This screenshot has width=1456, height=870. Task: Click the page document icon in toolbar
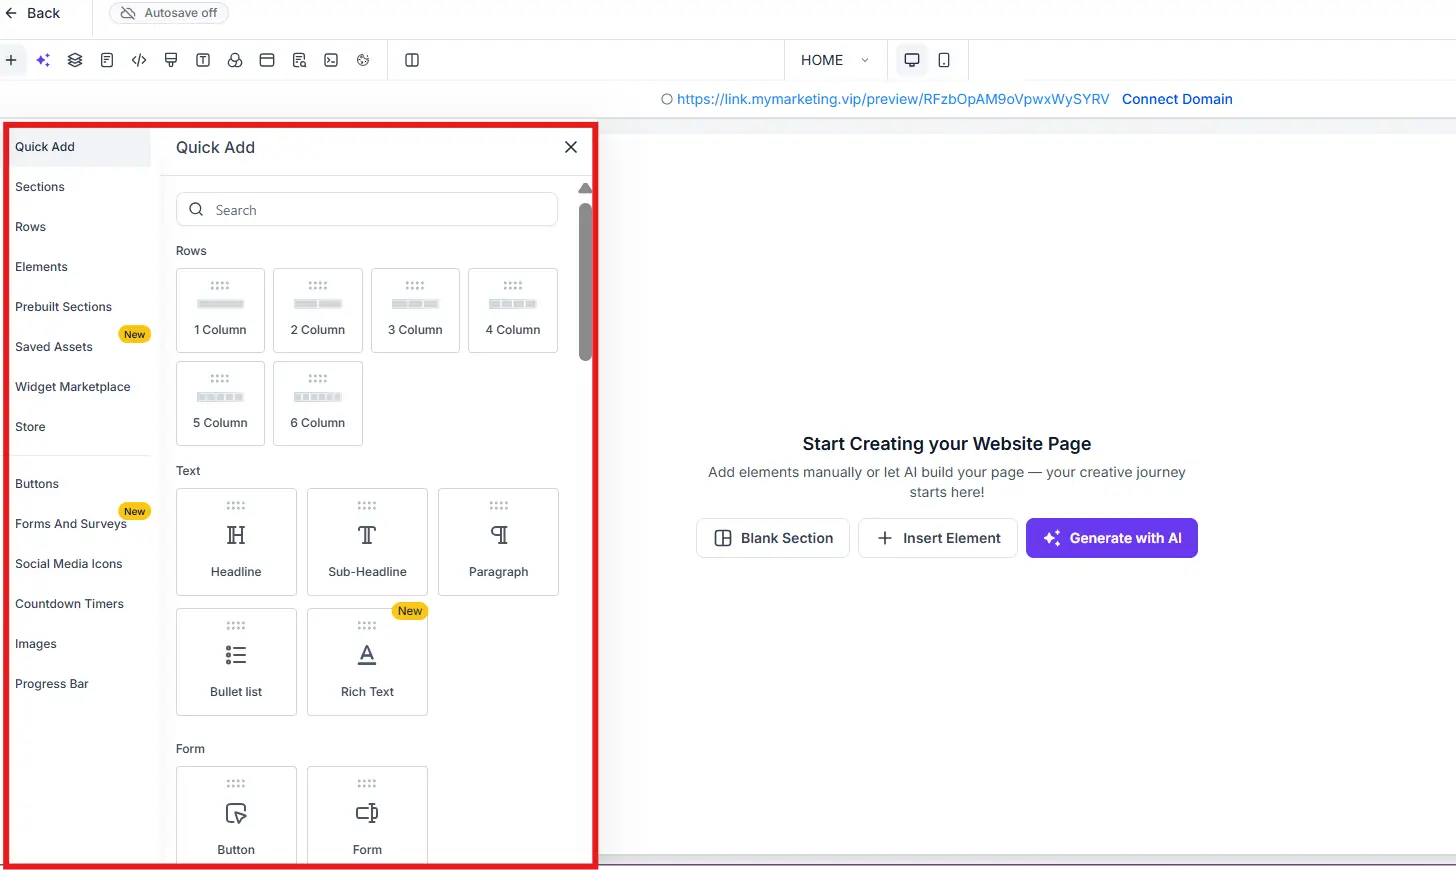[107, 60]
